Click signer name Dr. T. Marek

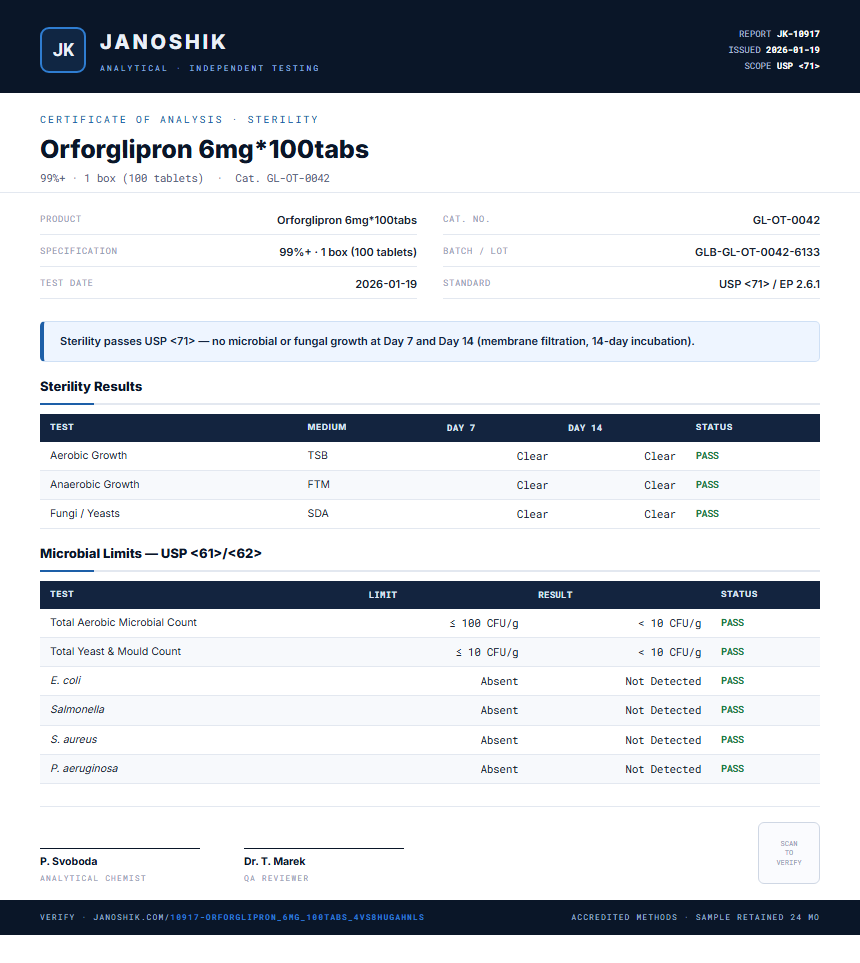click(275, 861)
